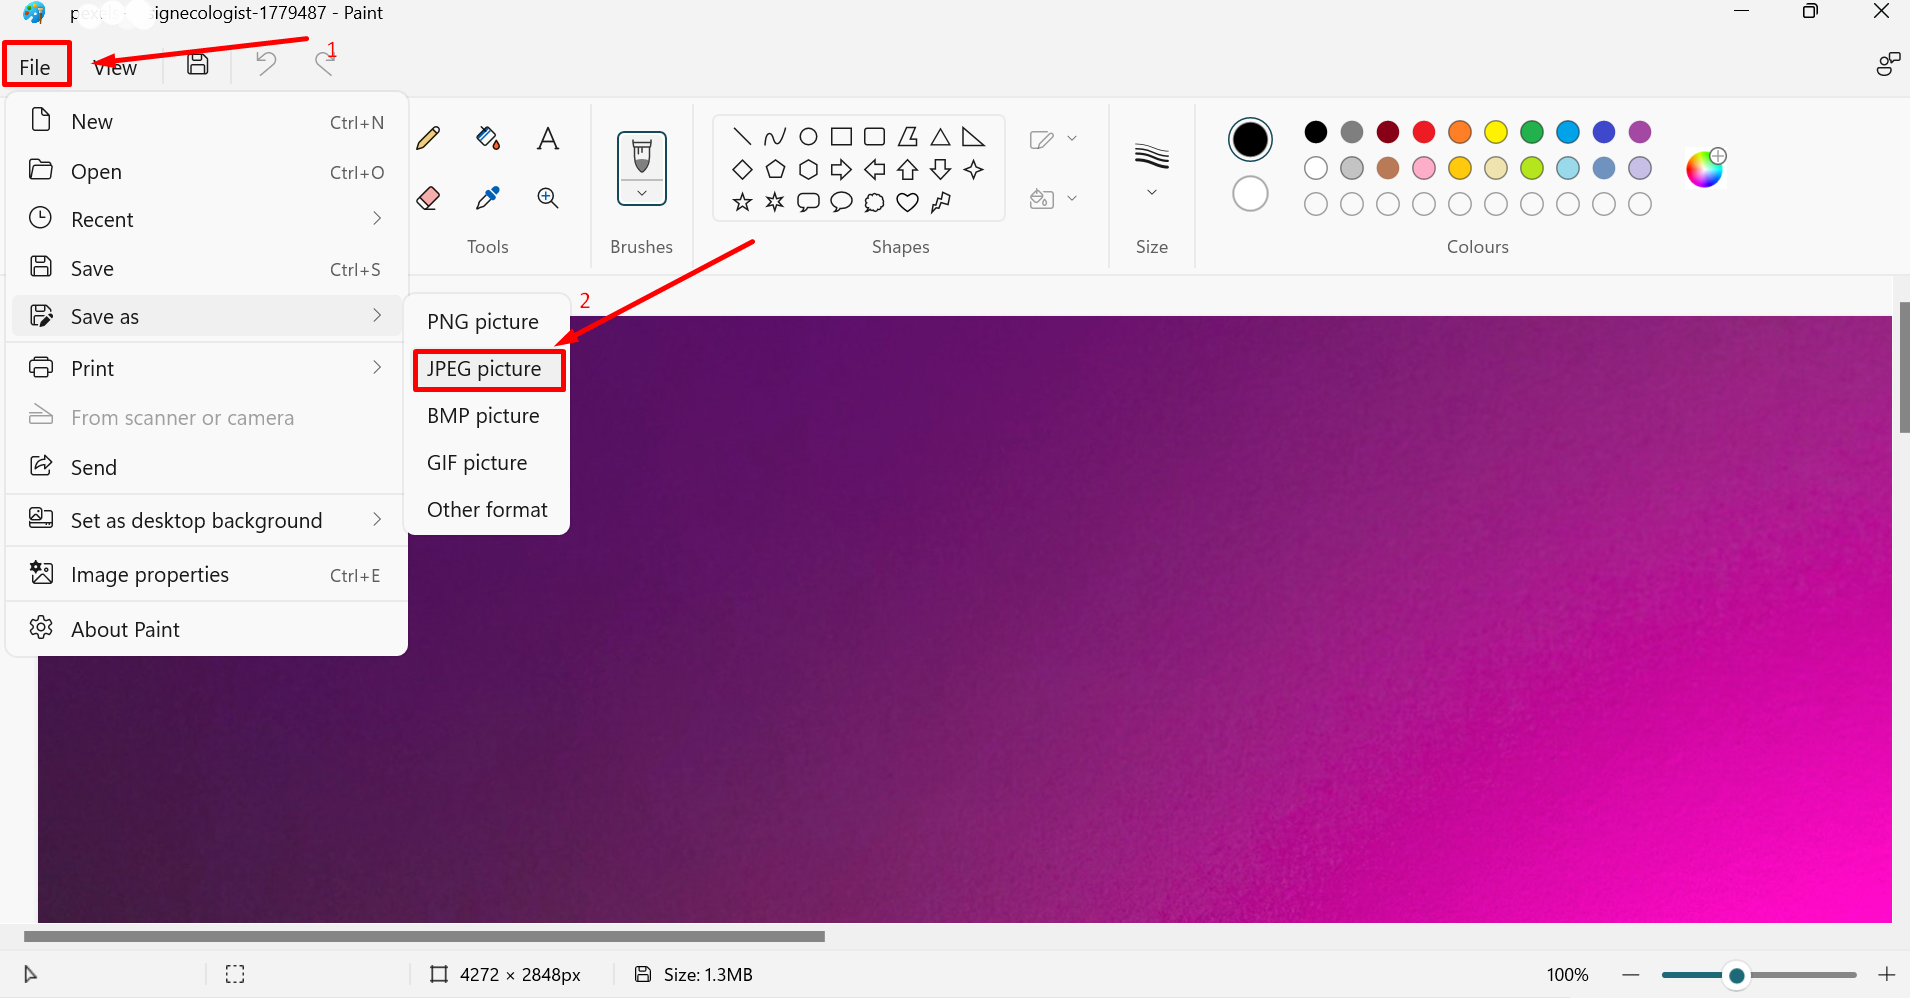The height and width of the screenshot is (998, 1910).
Task: Expand the Print submenu
Action: [206, 368]
